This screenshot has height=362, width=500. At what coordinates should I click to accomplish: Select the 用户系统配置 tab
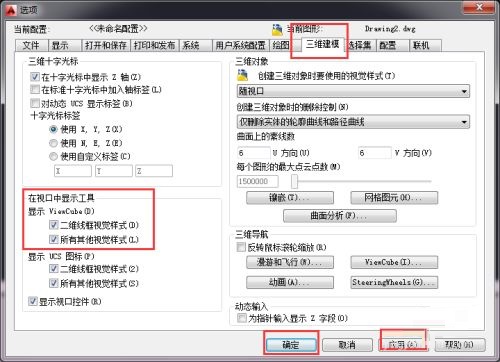pos(240,45)
